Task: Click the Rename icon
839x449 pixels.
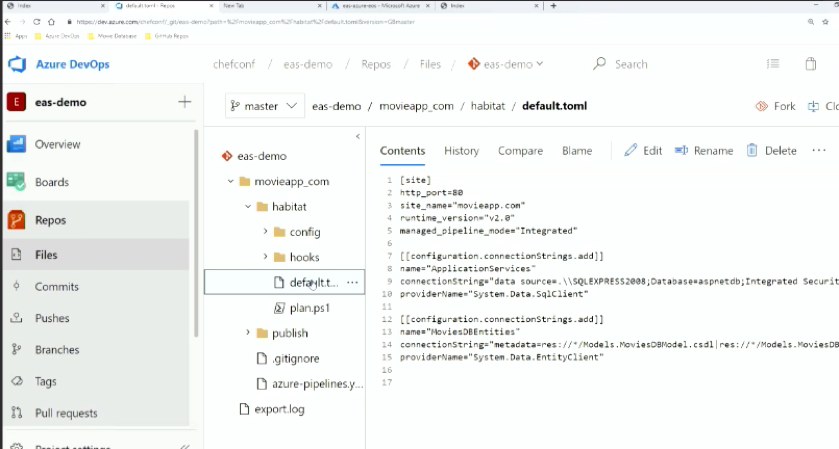Action: (x=681, y=150)
